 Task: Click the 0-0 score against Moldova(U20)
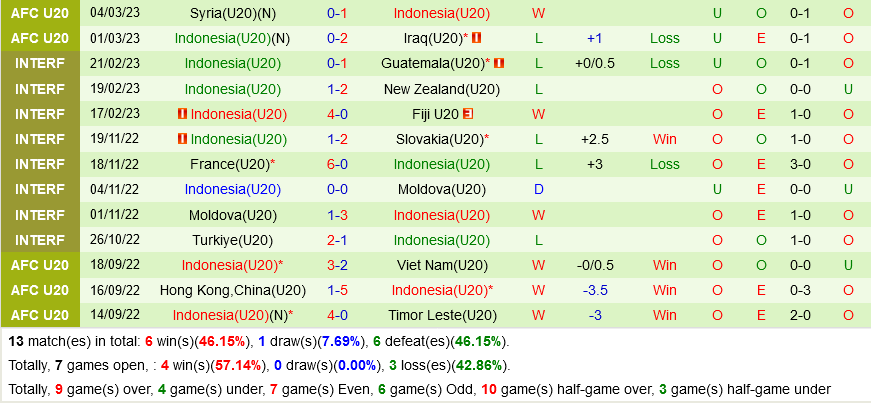(337, 189)
